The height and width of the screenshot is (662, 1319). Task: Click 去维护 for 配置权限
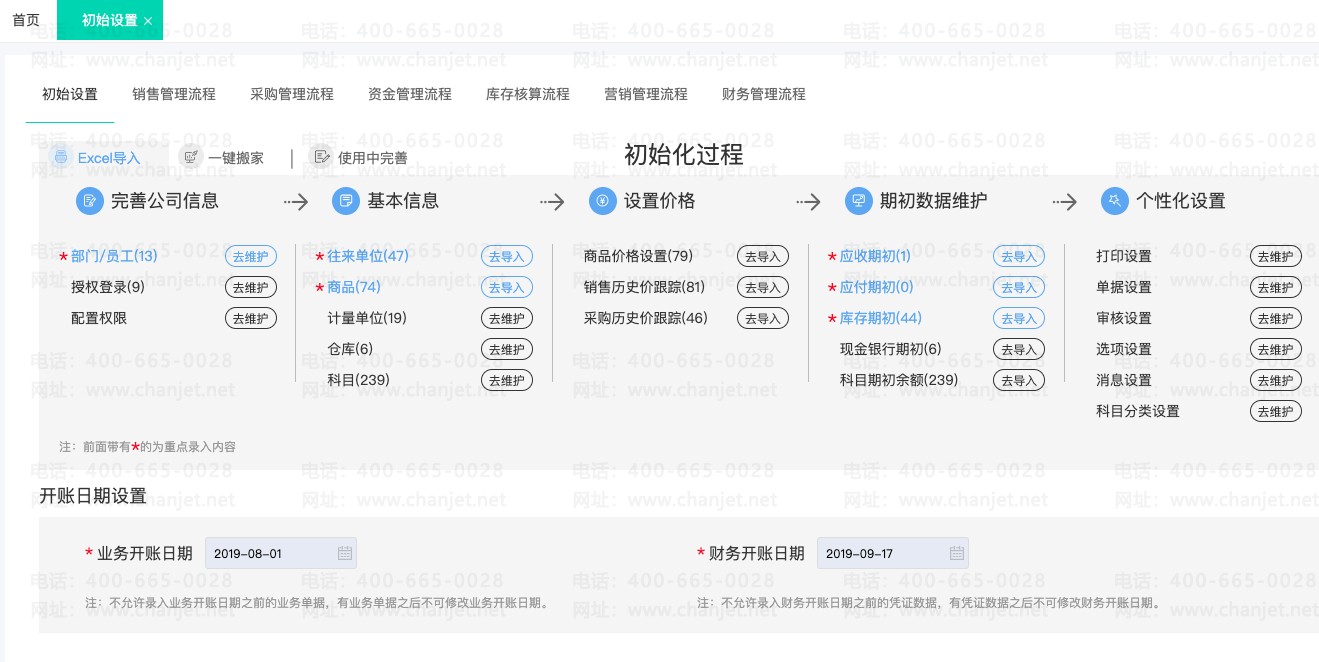pos(251,319)
